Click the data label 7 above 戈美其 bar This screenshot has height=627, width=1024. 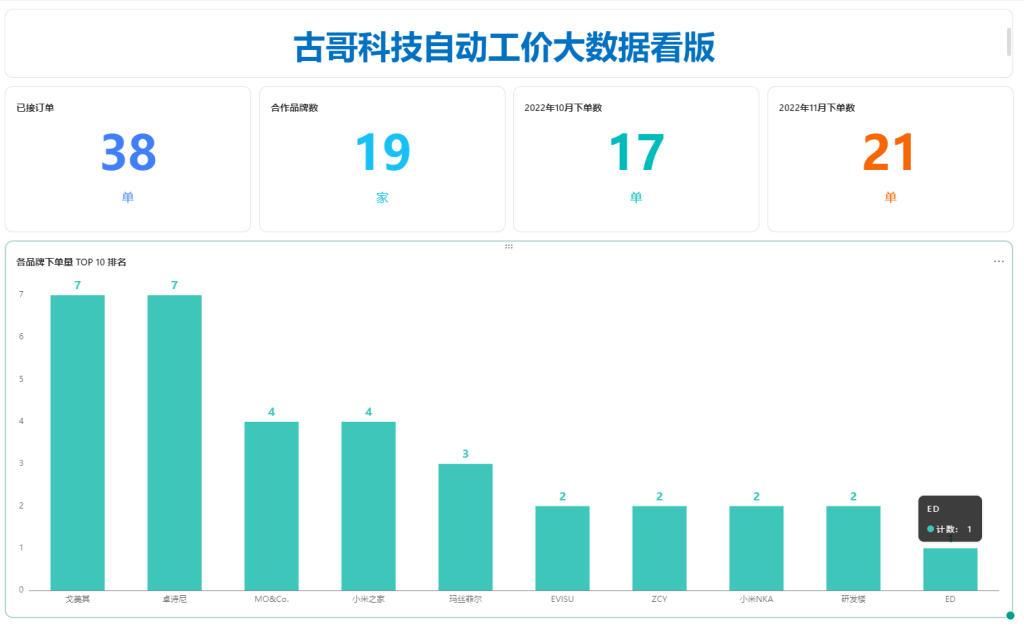[78, 285]
